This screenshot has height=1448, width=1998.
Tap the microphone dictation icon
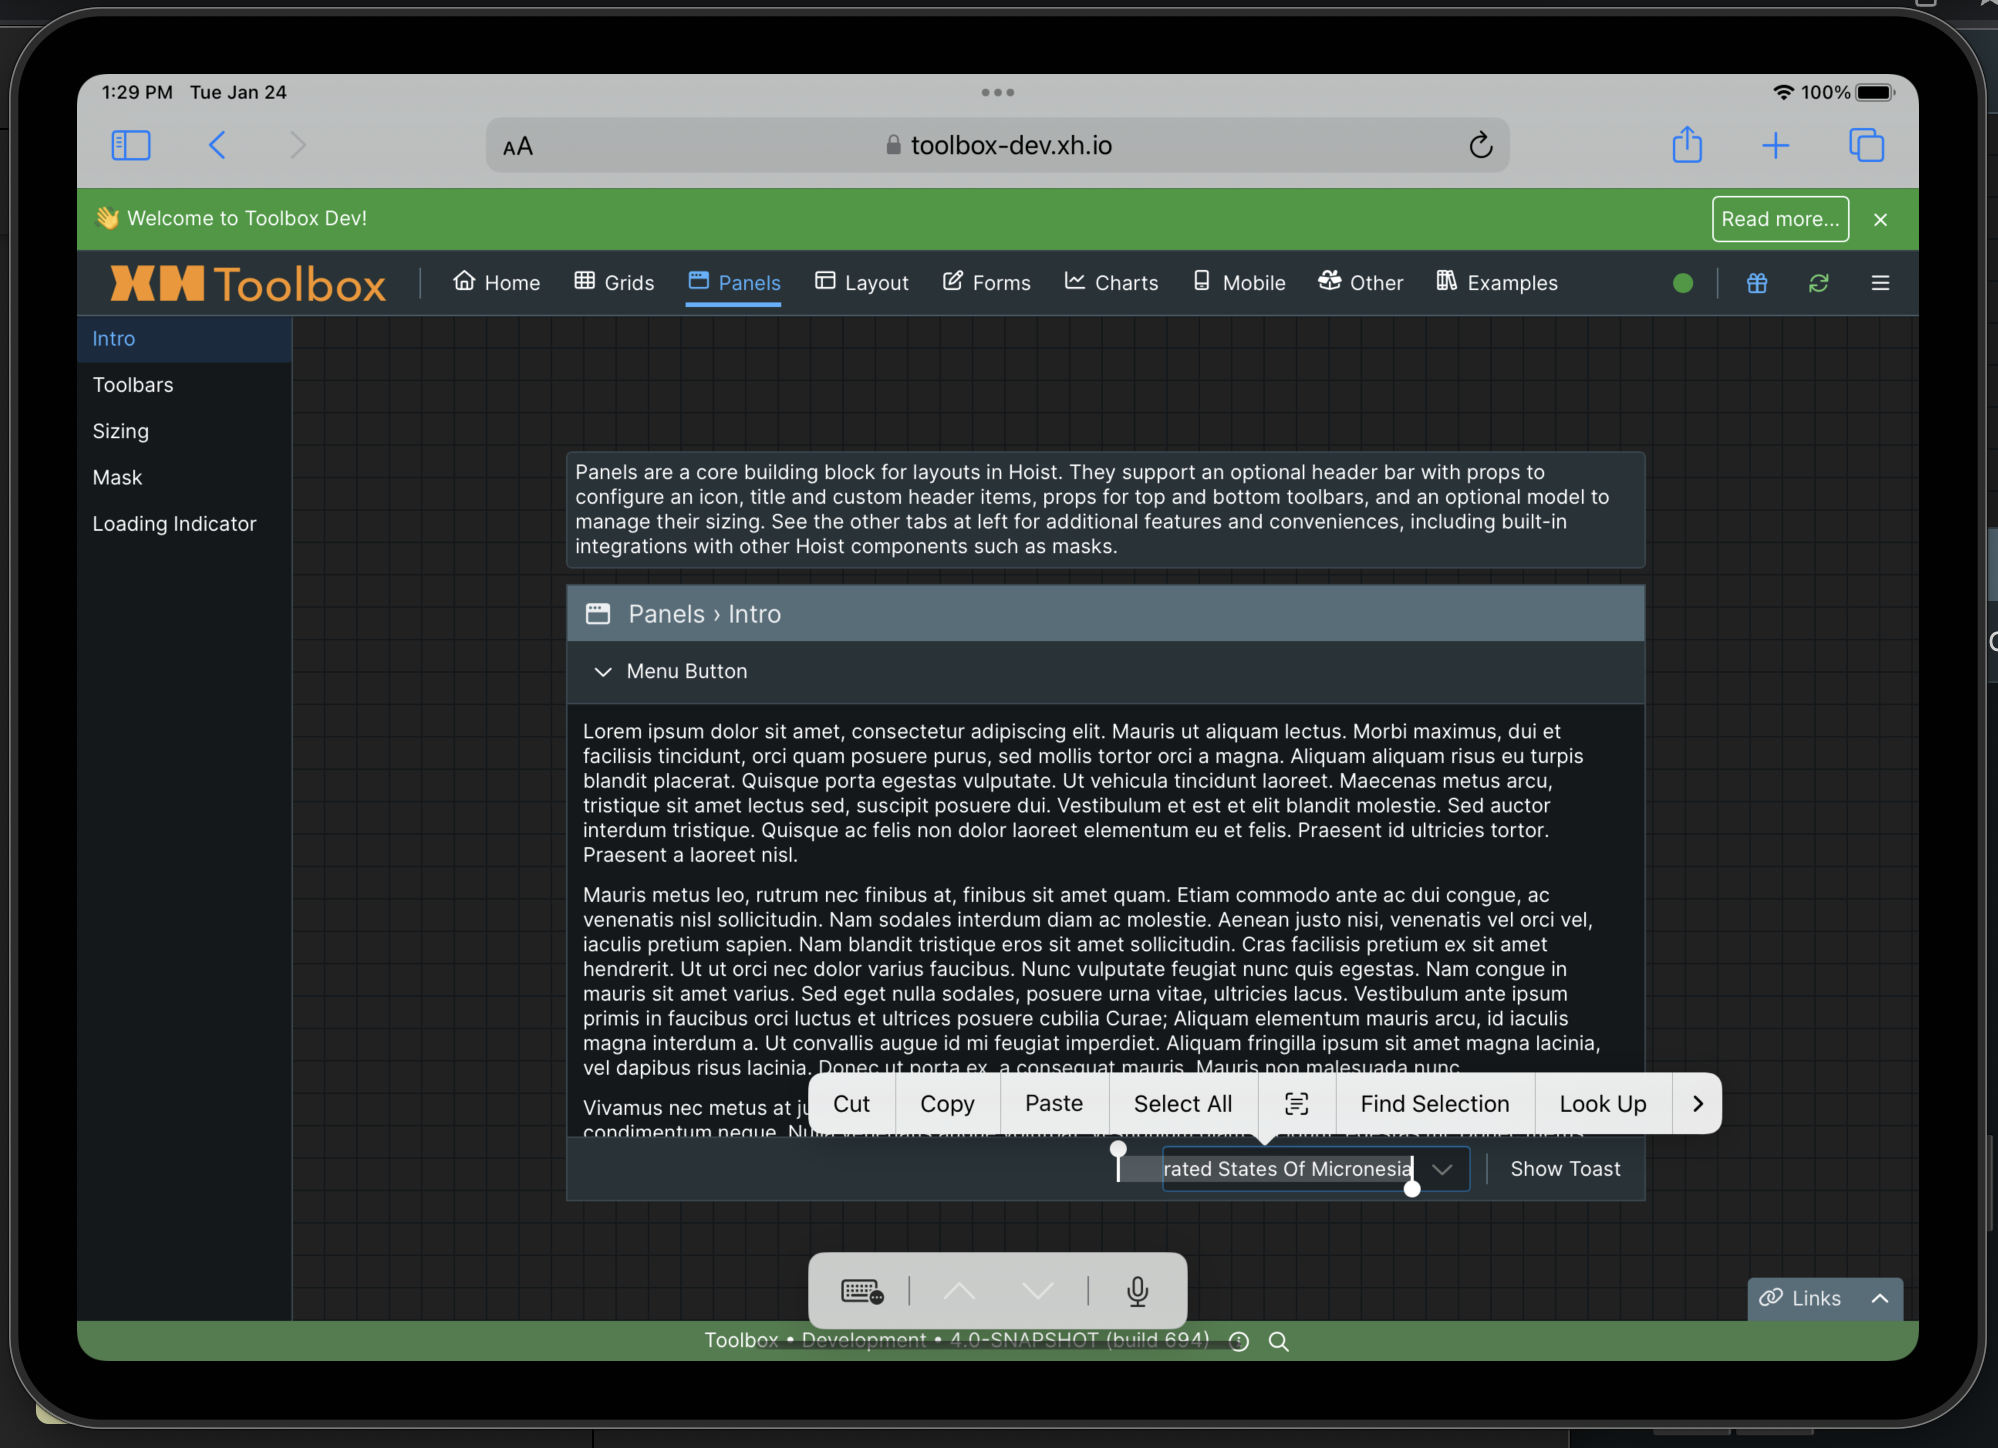pos(1137,1291)
